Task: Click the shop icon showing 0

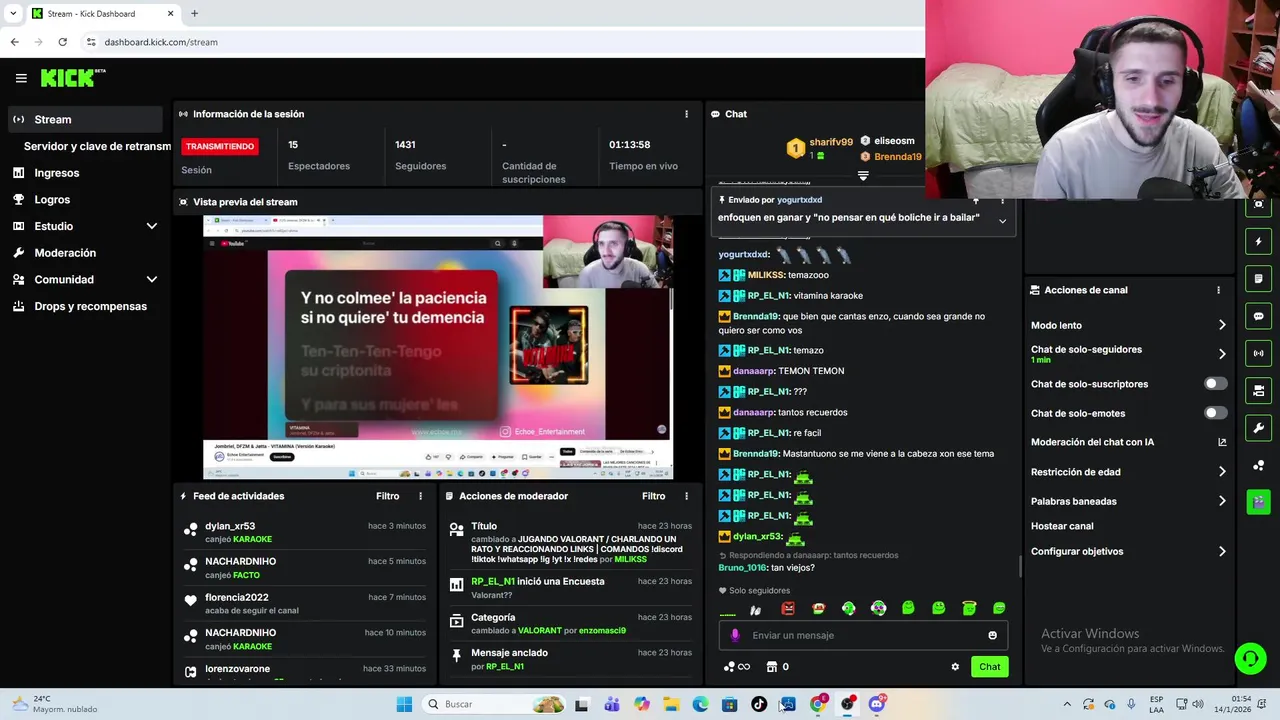Action: click(x=777, y=667)
